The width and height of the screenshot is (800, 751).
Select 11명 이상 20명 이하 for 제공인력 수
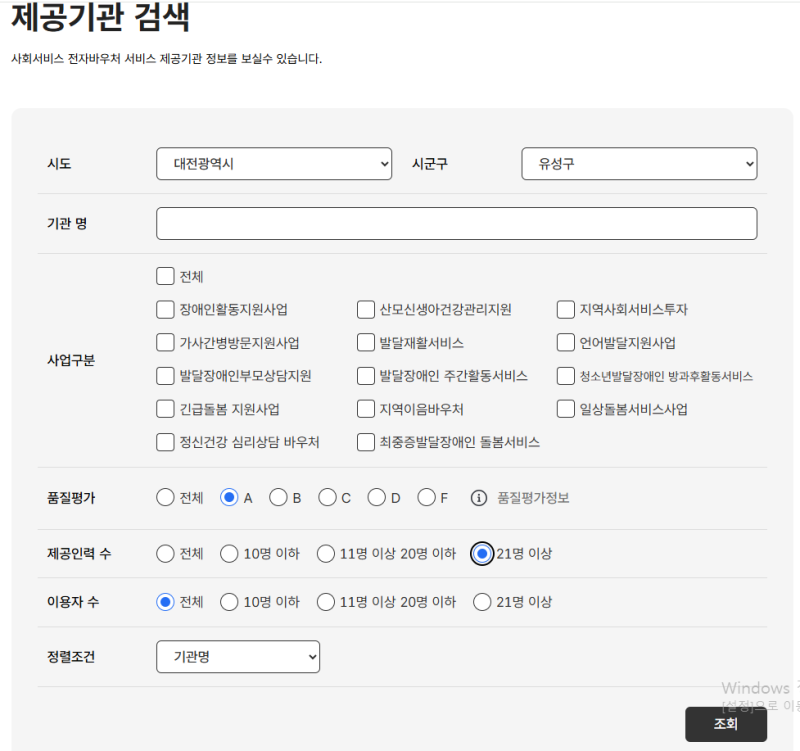(326, 554)
